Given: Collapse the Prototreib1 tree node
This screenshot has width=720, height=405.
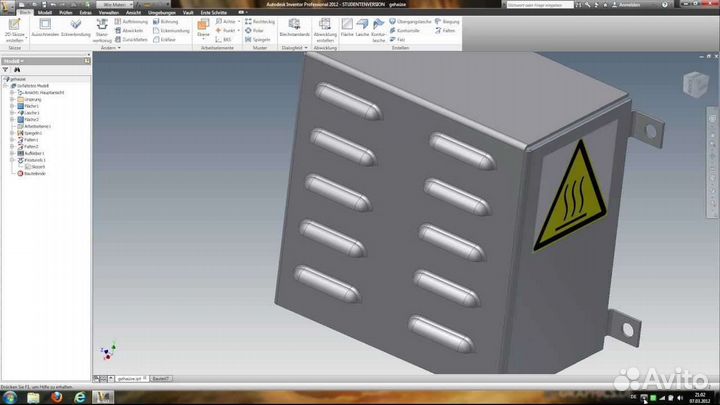Looking at the screenshot, I should (11, 159).
